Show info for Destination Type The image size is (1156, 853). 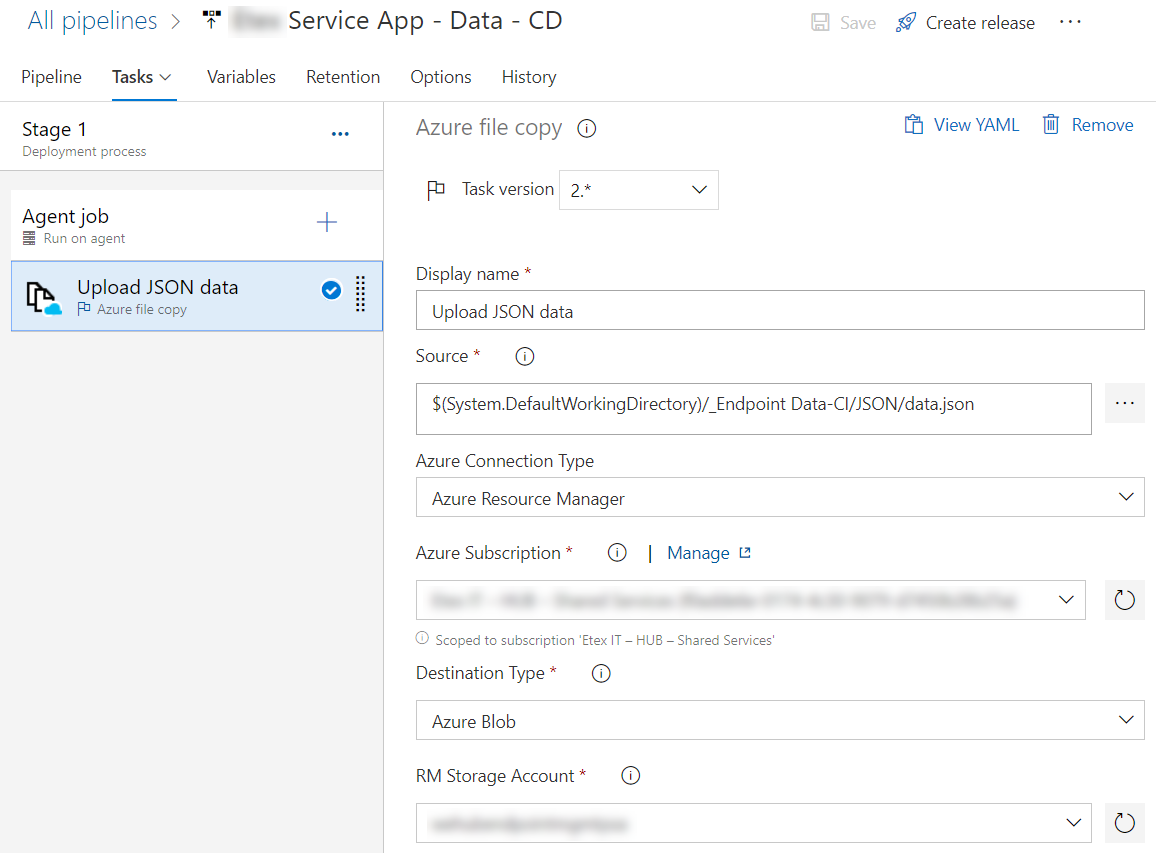coord(601,674)
